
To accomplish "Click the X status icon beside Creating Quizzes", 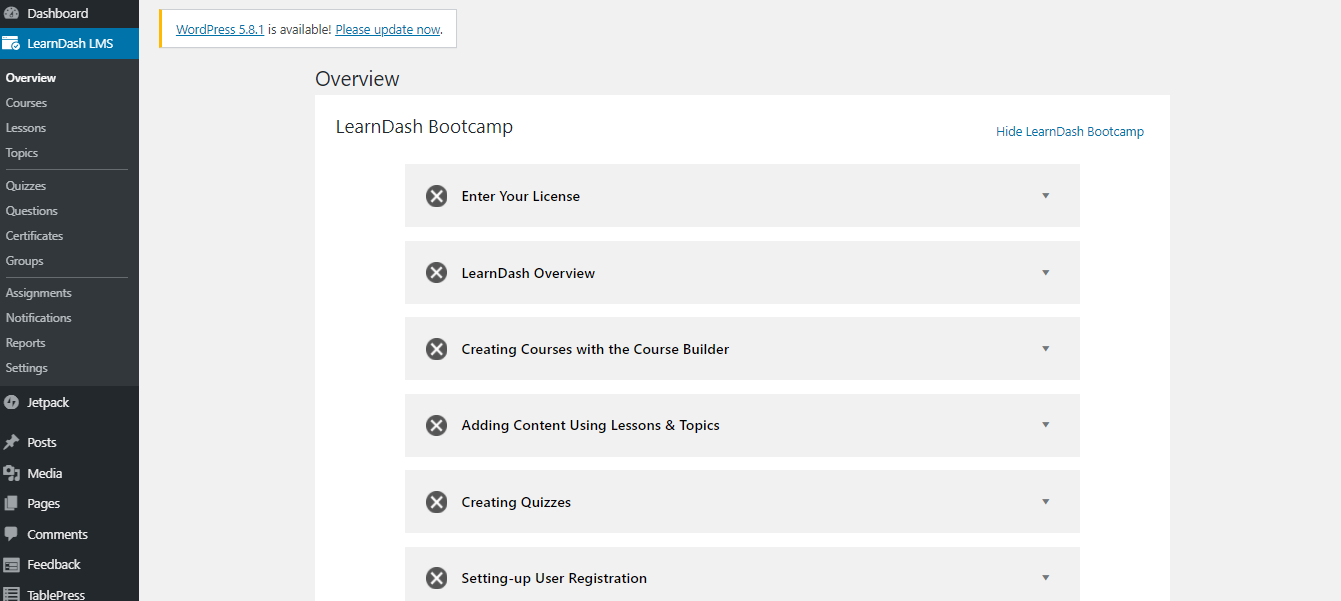I will point(437,502).
